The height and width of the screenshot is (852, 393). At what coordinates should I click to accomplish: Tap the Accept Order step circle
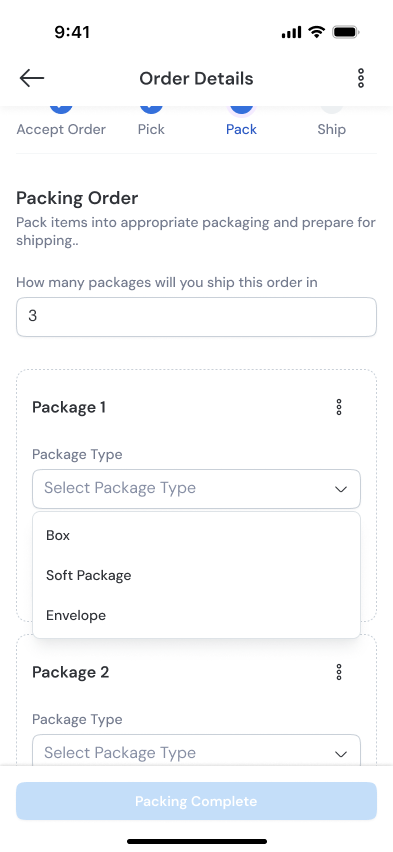tap(61, 108)
